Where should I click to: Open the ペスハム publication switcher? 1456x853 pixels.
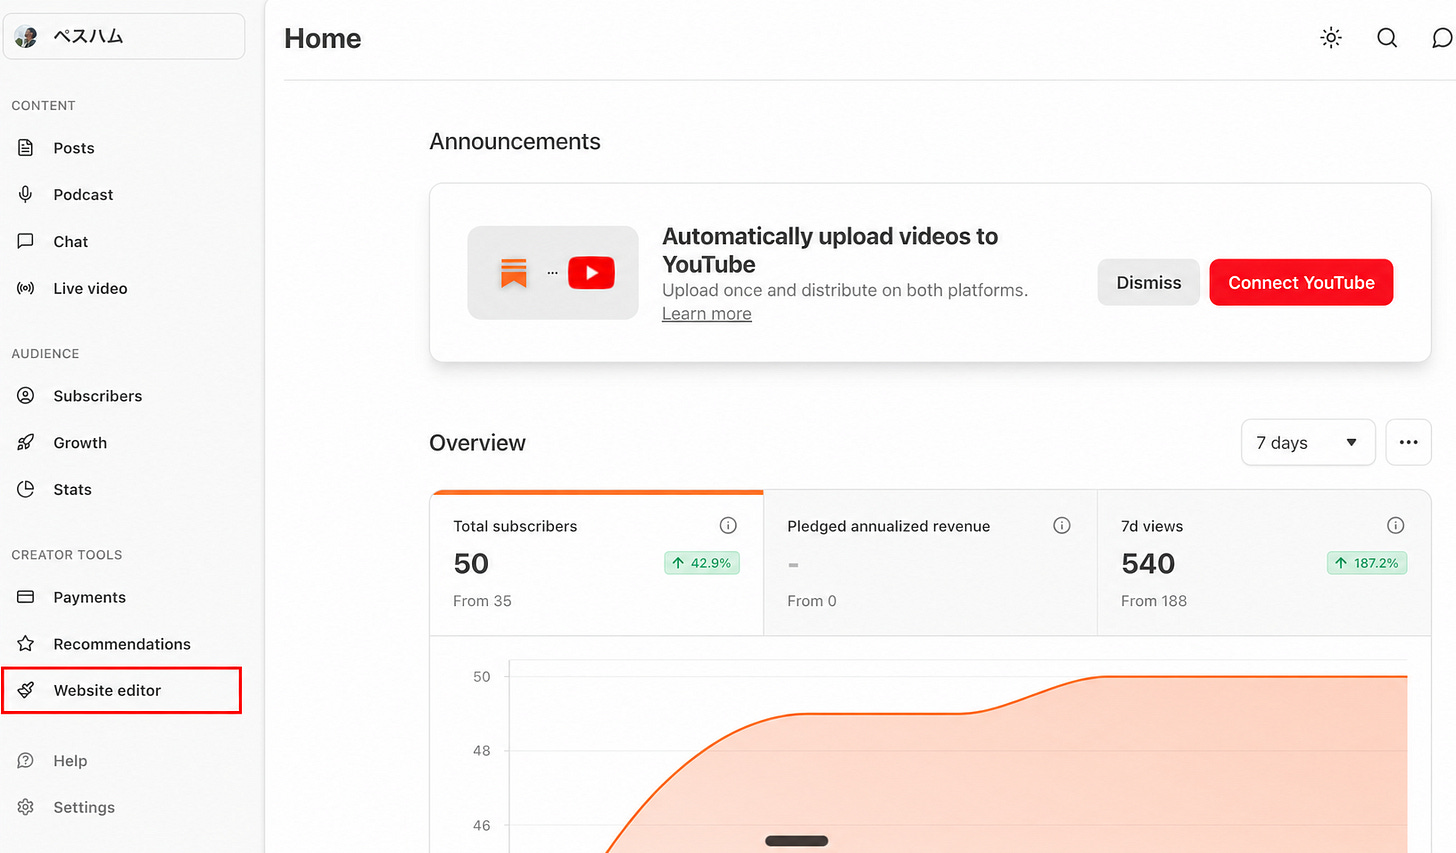pyautogui.click(x=124, y=37)
